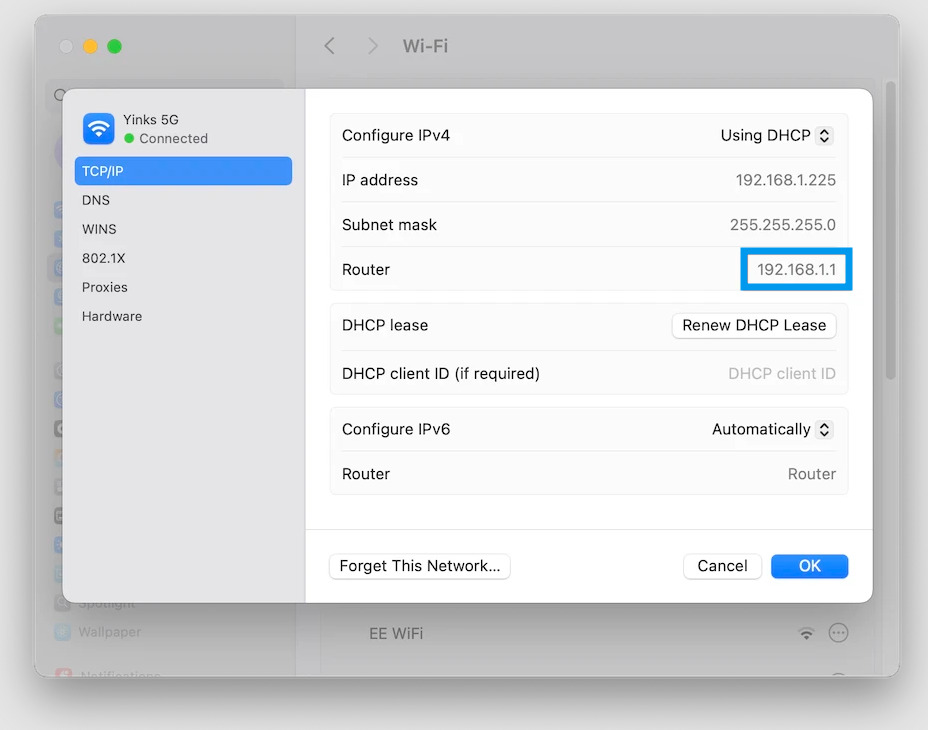
Task: Click the signal strength icon next to EE WiFi
Action: click(806, 633)
